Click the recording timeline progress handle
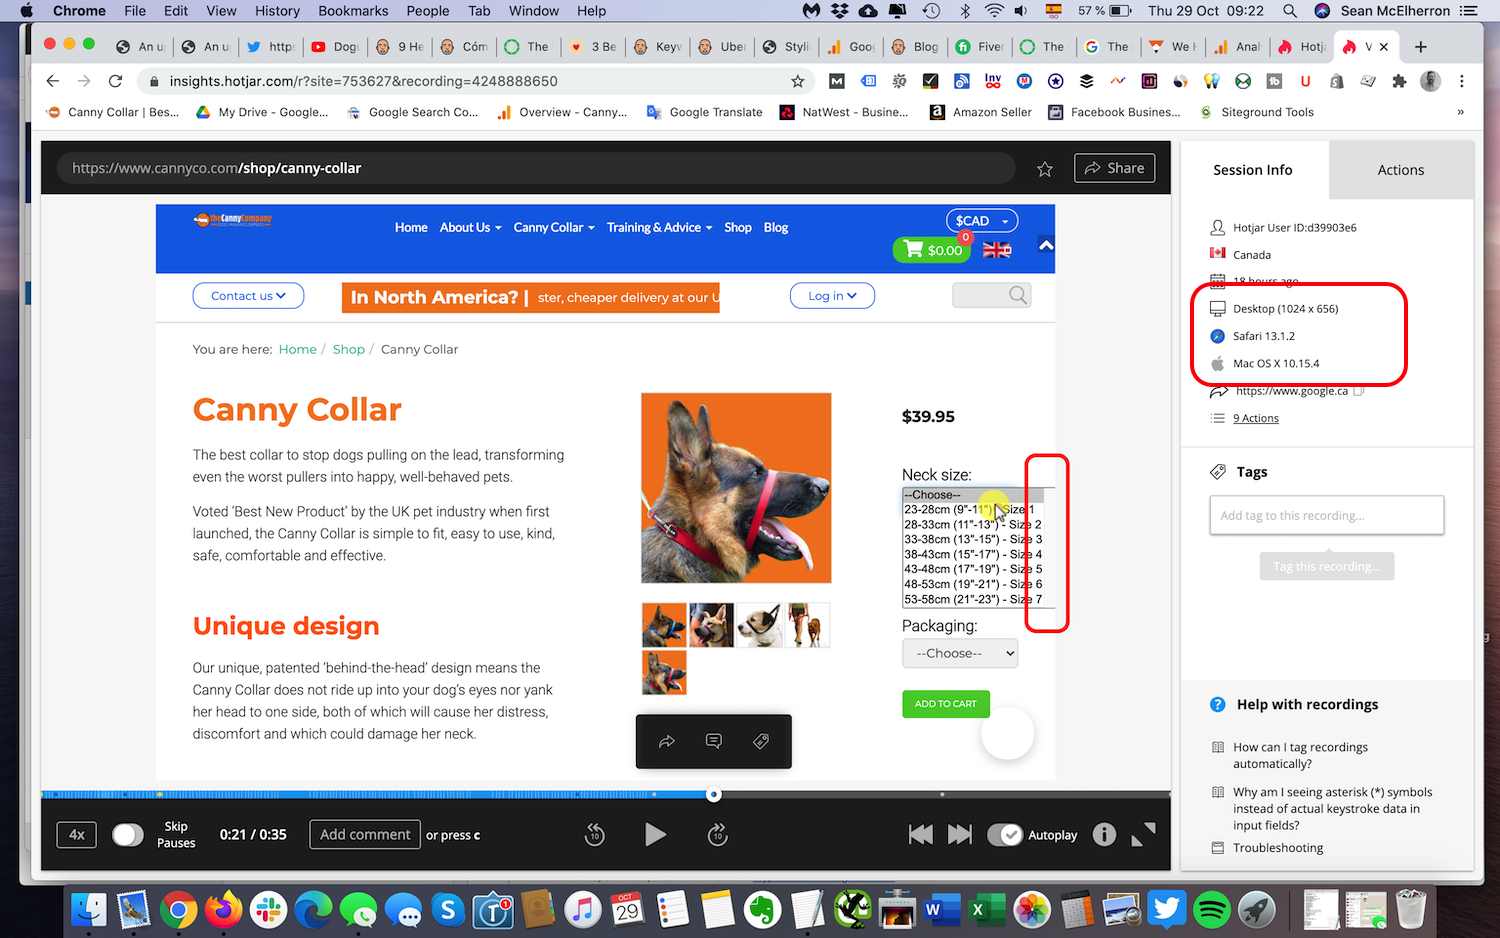 tap(714, 795)
